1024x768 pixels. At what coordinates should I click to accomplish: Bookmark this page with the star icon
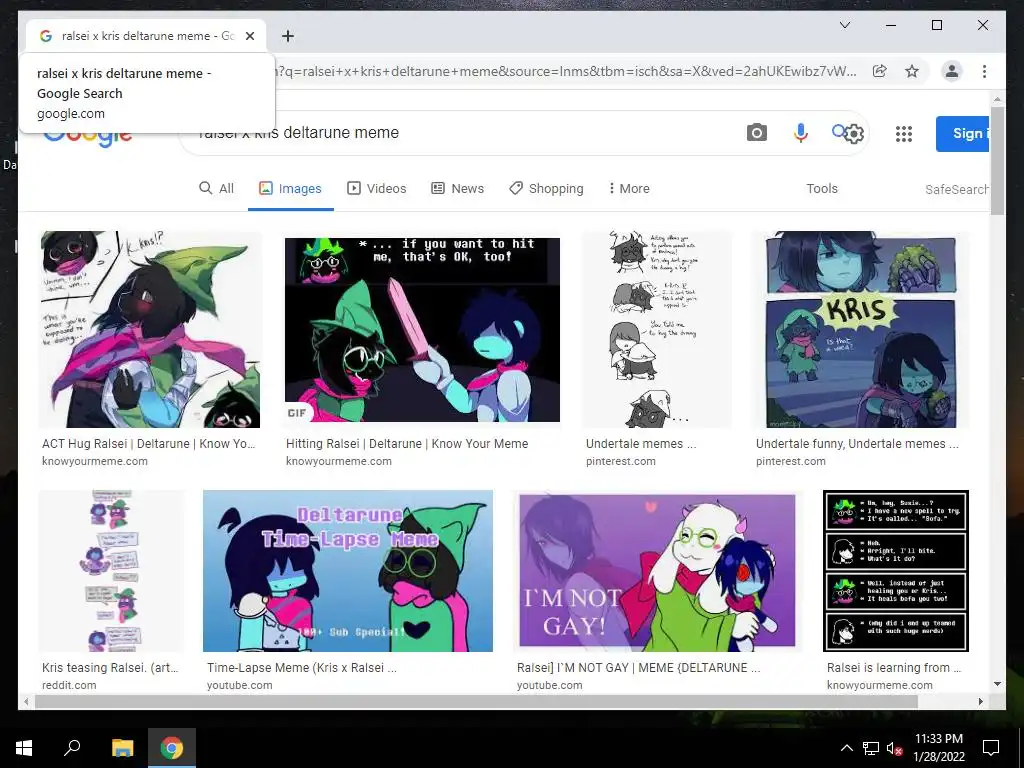912,71
